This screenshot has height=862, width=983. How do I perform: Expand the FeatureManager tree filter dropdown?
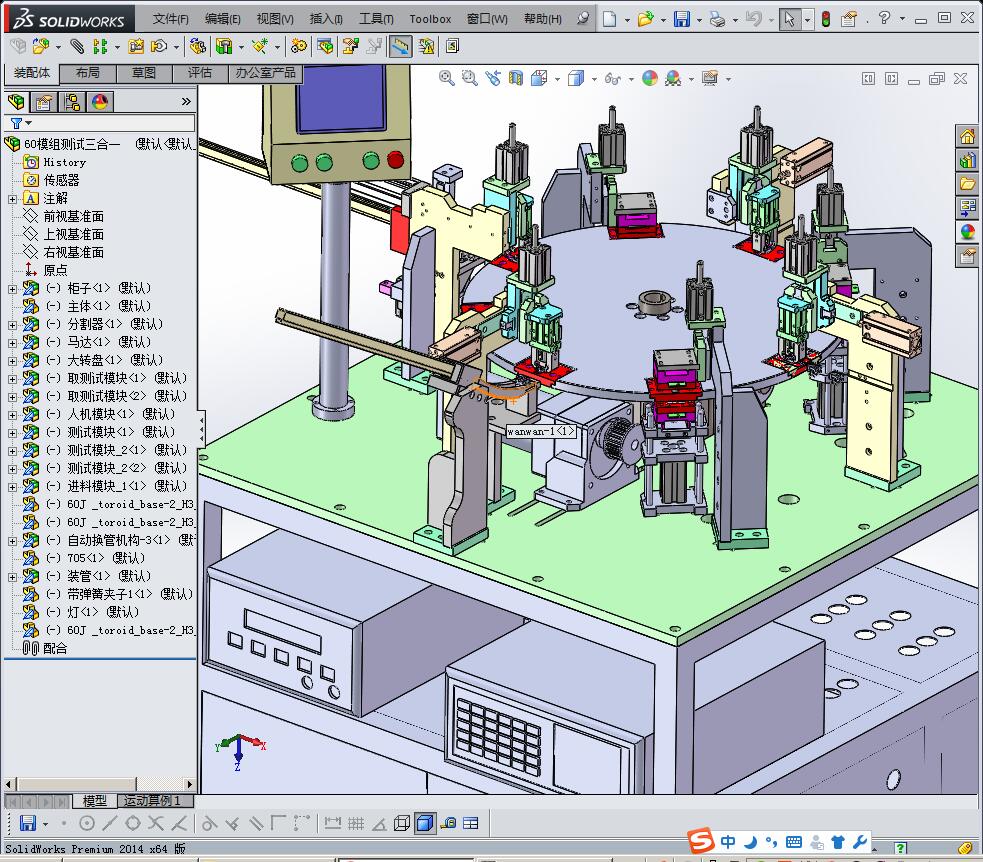[29, 124]
